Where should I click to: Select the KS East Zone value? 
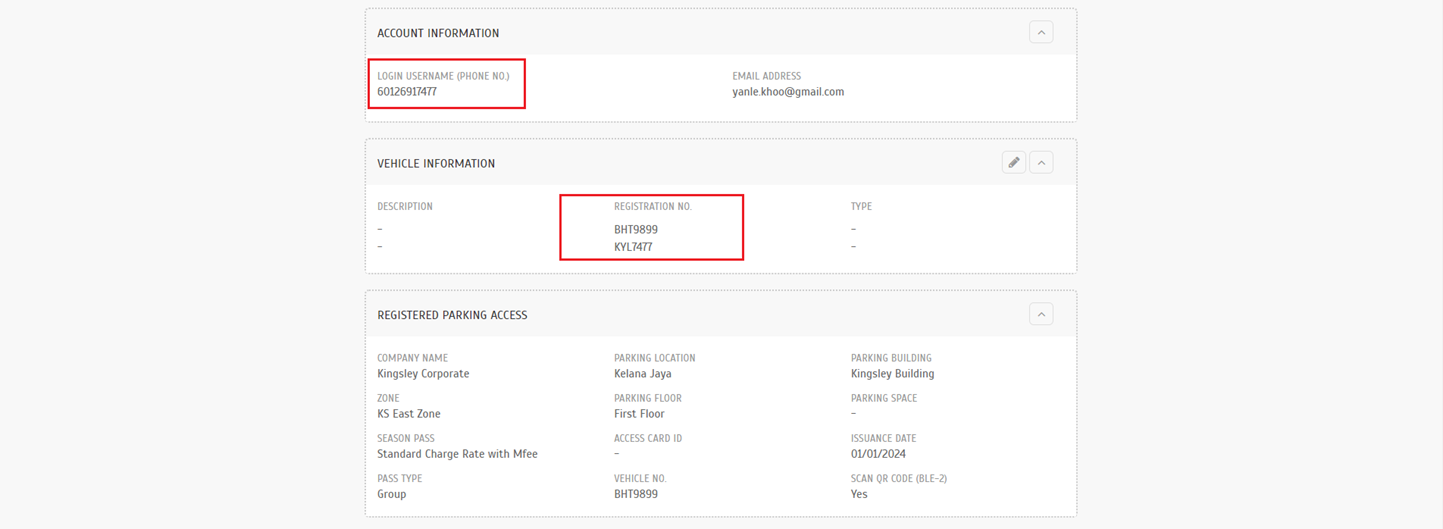pos(409,414)
